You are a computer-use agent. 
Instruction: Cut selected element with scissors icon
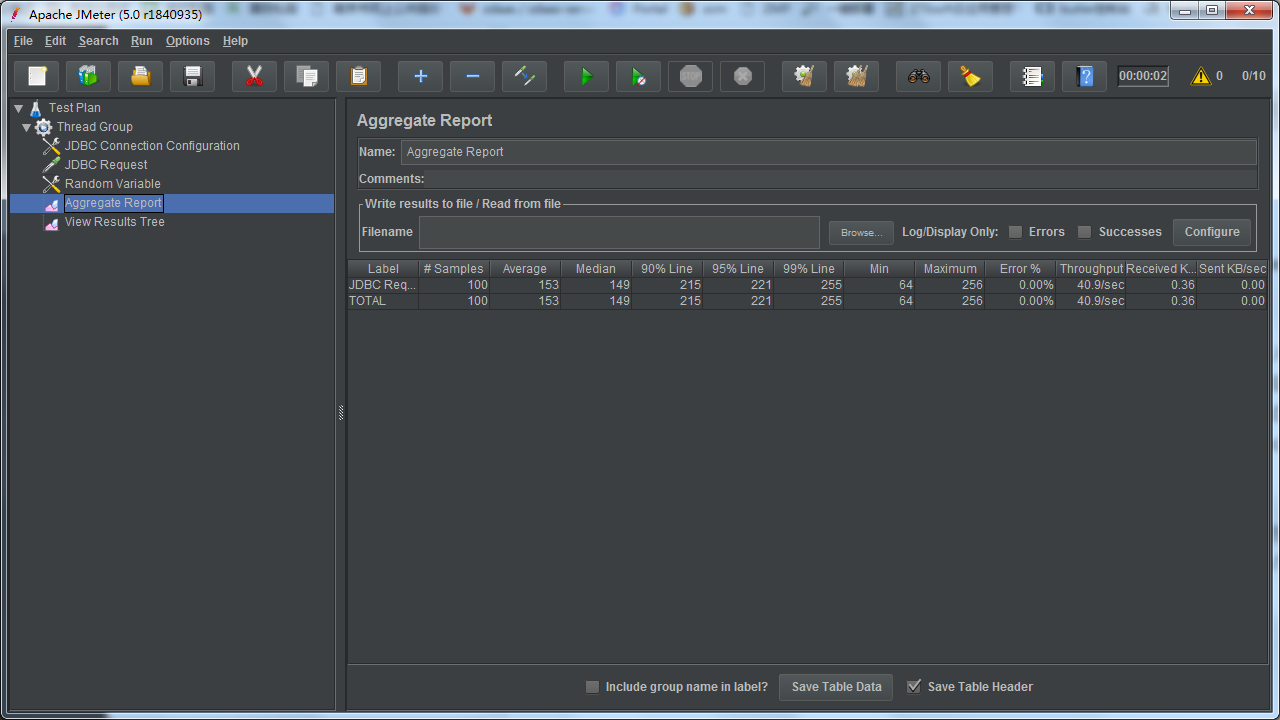coord(255,76)
